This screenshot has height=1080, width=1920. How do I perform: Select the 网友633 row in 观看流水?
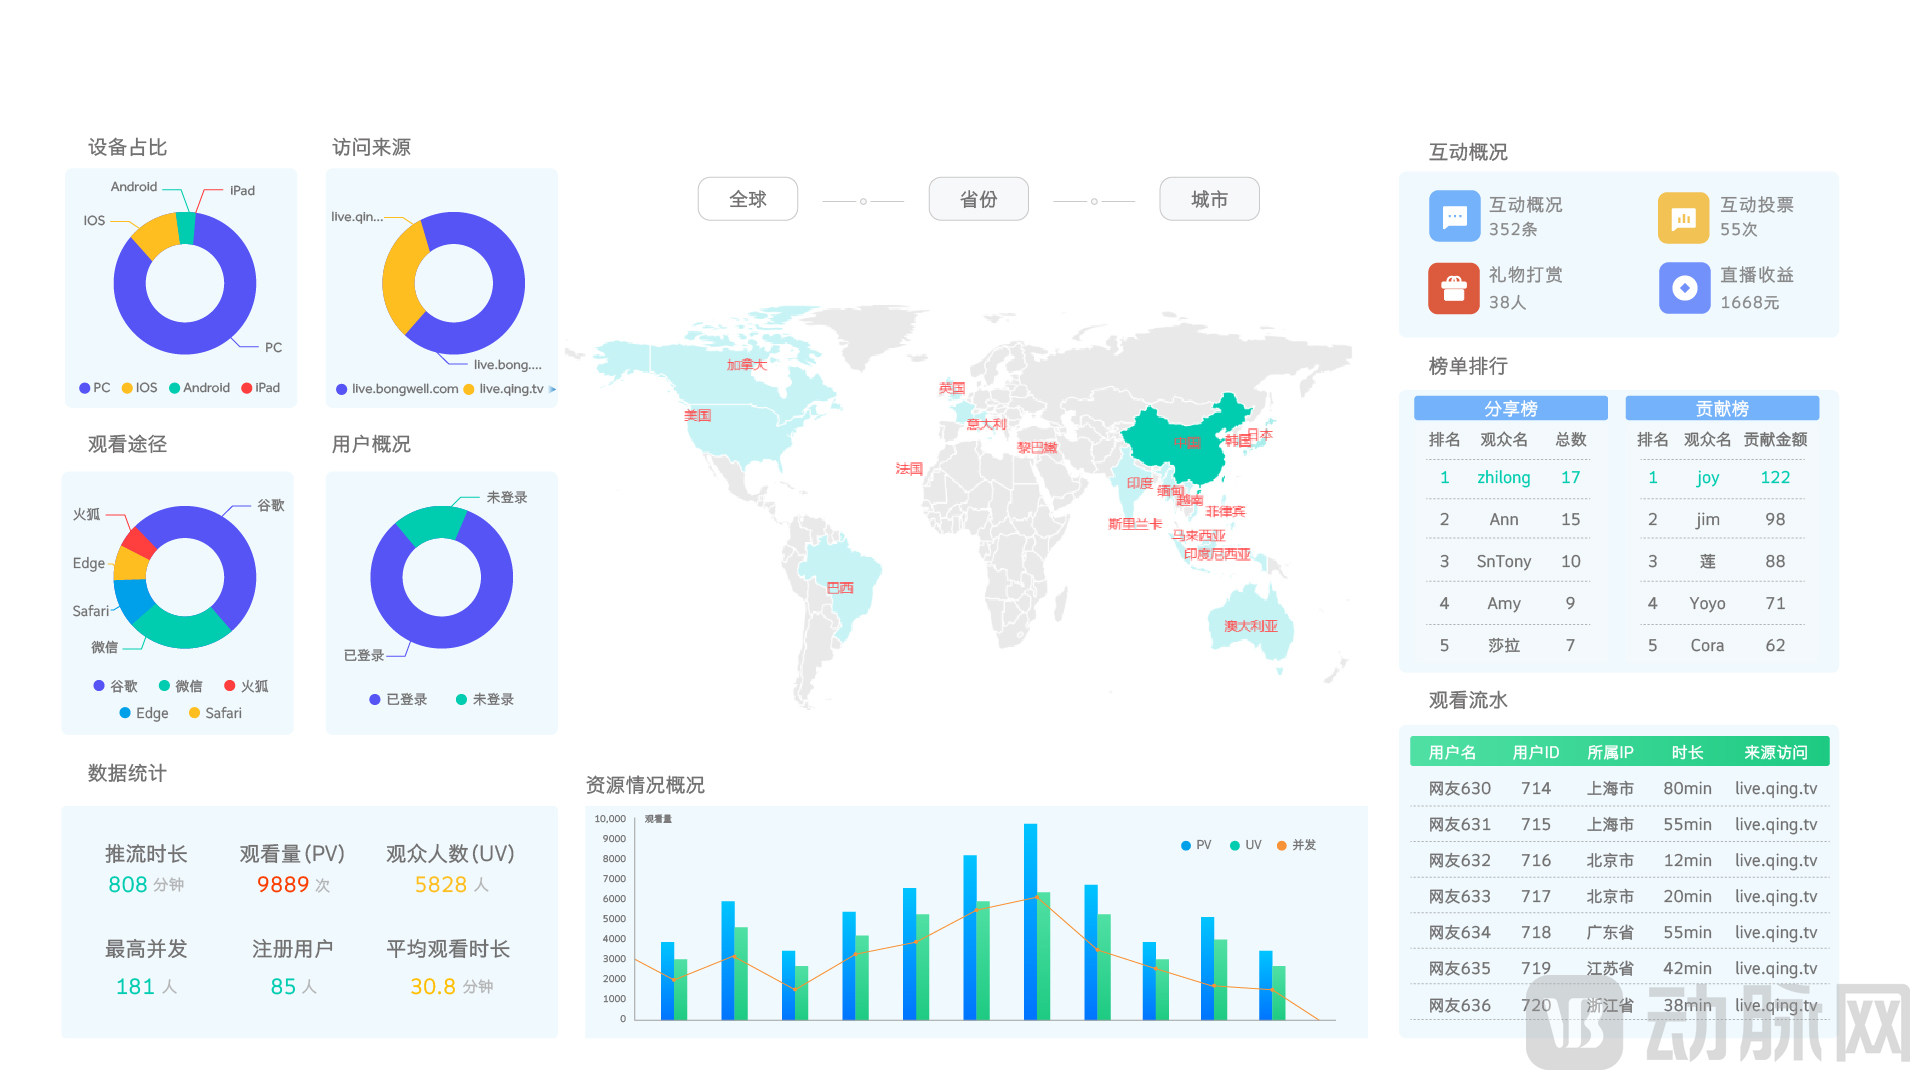1620,896
